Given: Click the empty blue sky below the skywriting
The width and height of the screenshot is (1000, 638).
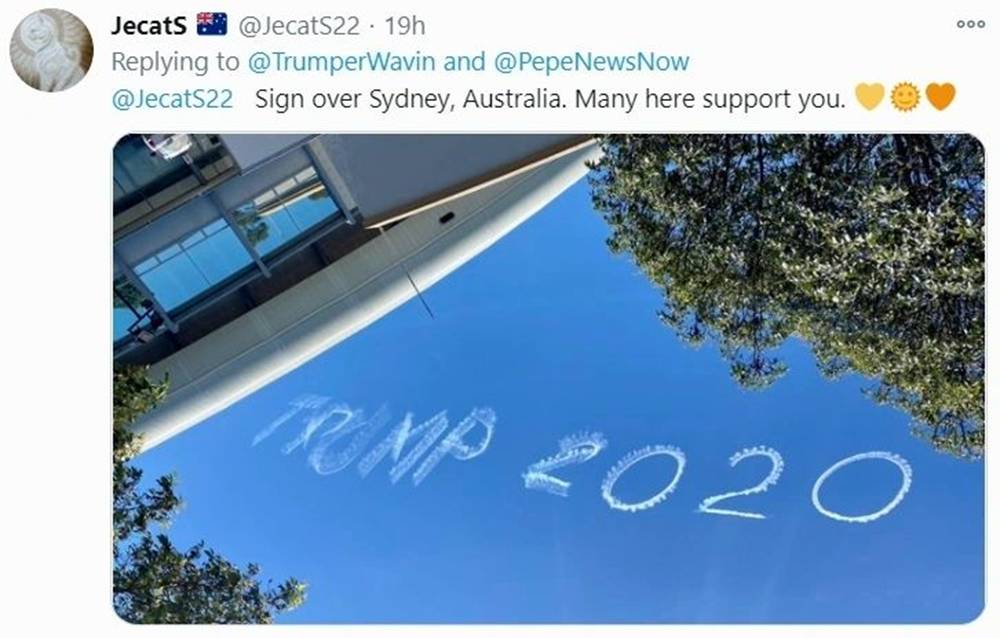Looking at the screenshot, I should [600, 570].
